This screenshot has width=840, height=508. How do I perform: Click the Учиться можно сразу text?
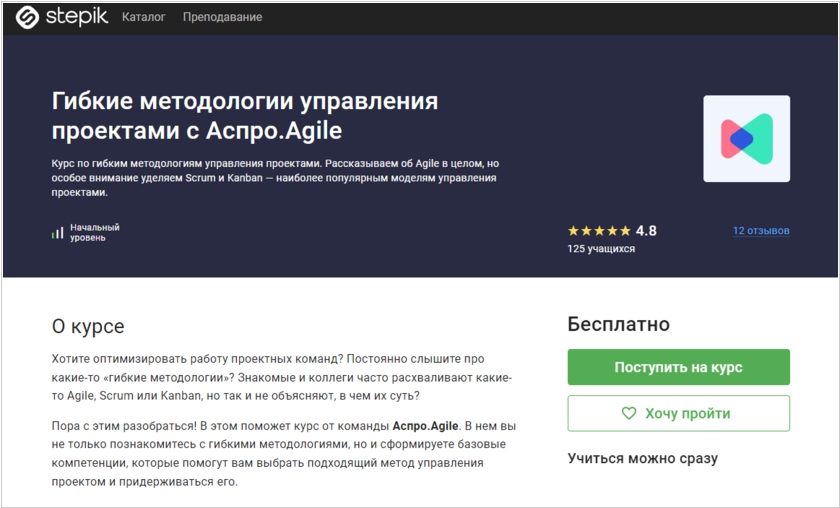tap(642, 459)
